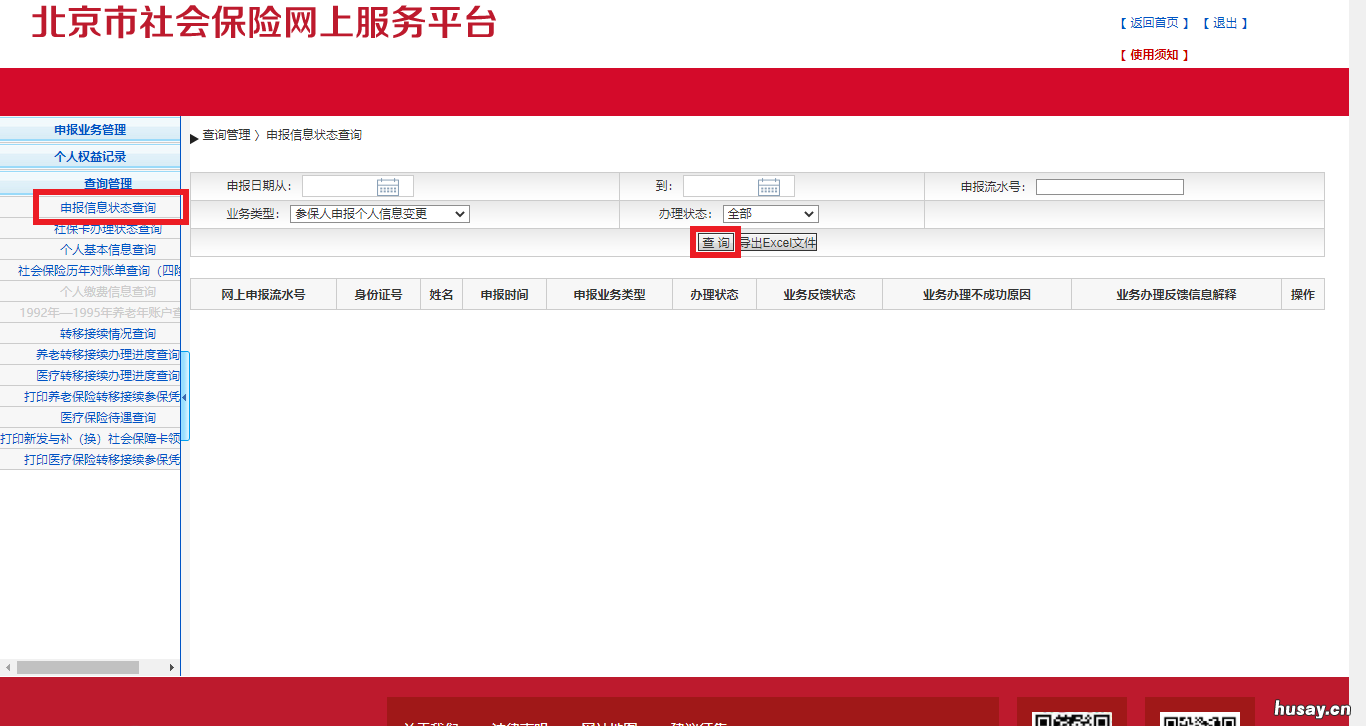
Task: Open the 使用须知 link
Action: tap(1152, 55)
